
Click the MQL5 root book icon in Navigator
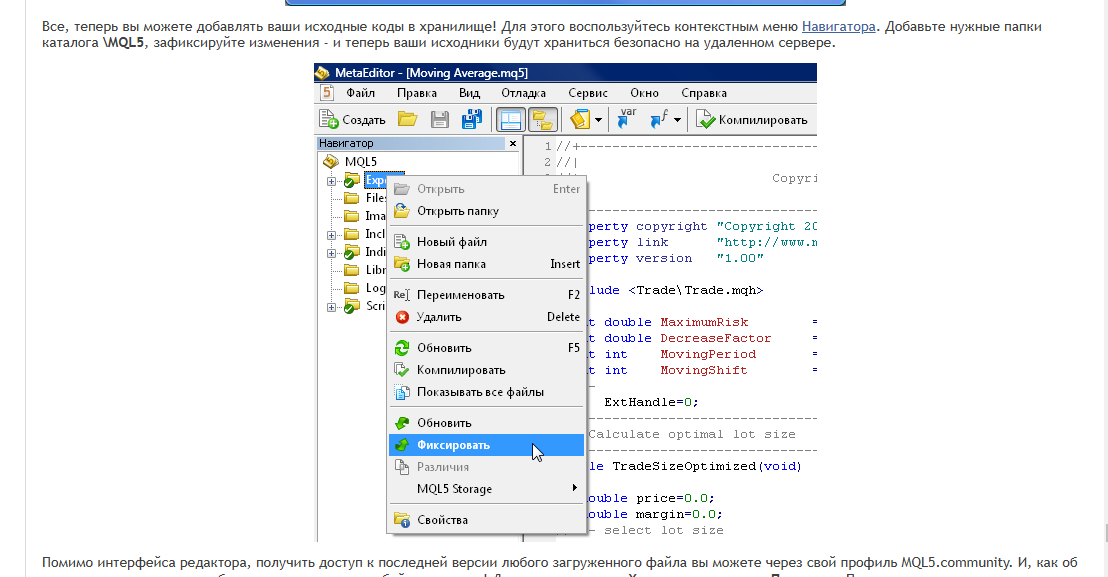point(331,161)
